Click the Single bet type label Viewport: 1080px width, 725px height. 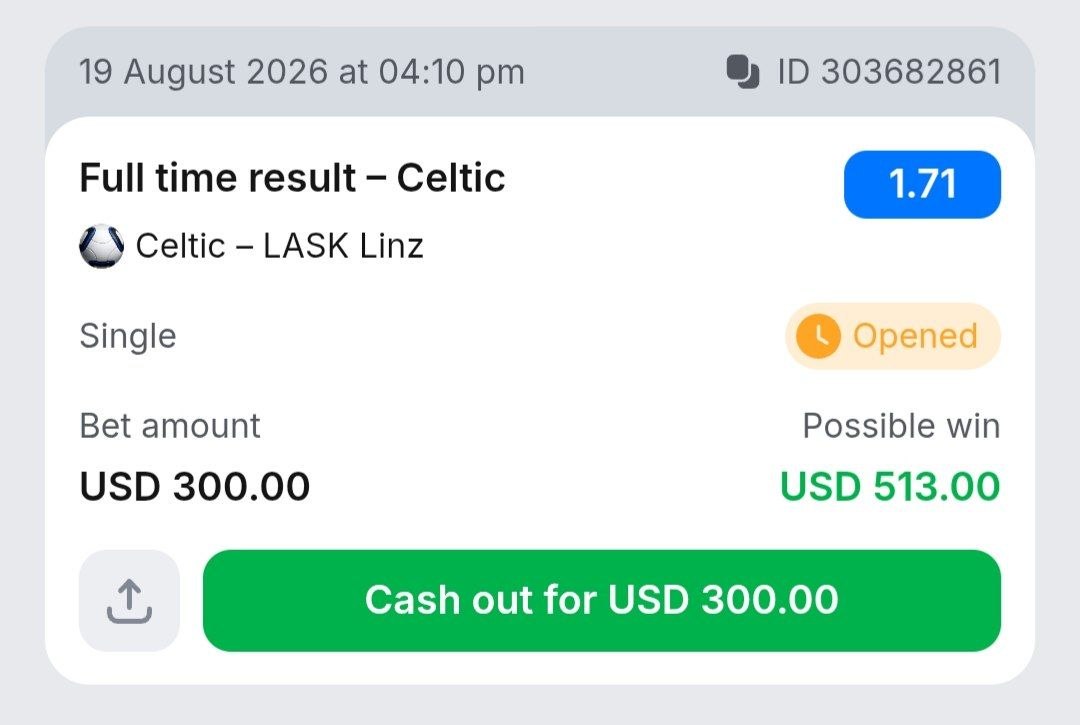[128, 337]
